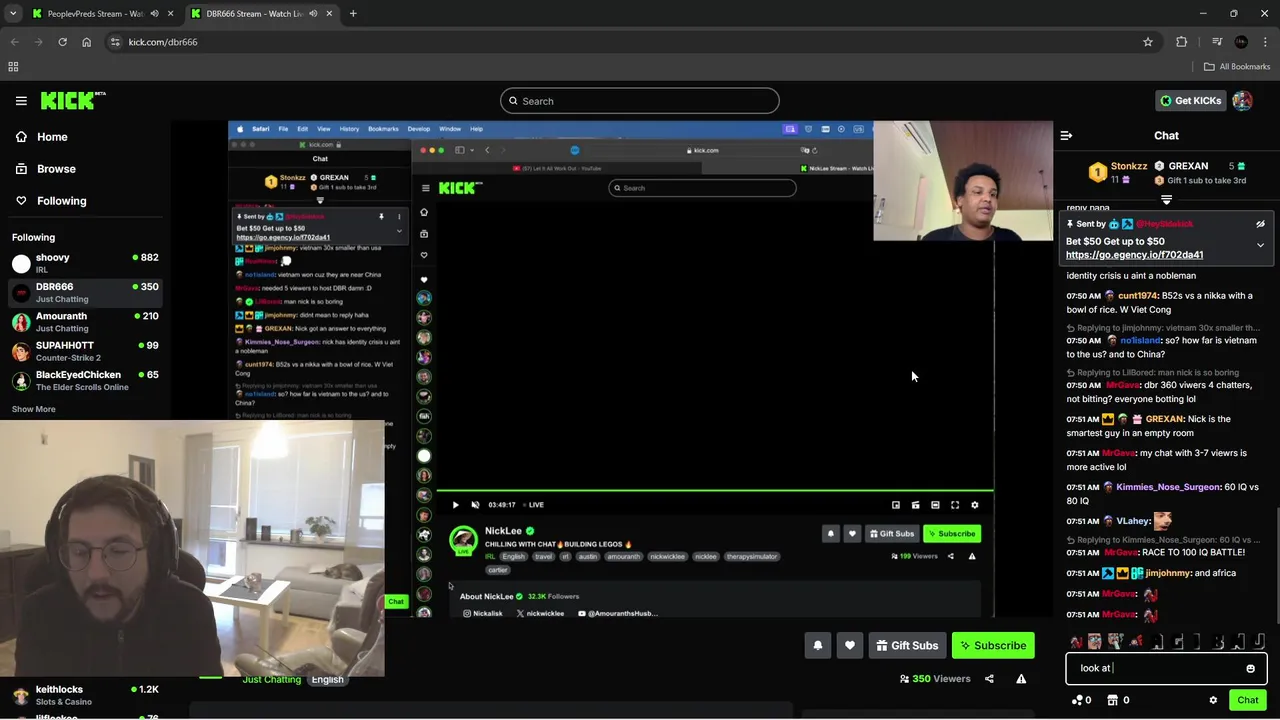1280x720 pixels.
Task: Click GREXAN second gifter name
Action: [1188, 166]
